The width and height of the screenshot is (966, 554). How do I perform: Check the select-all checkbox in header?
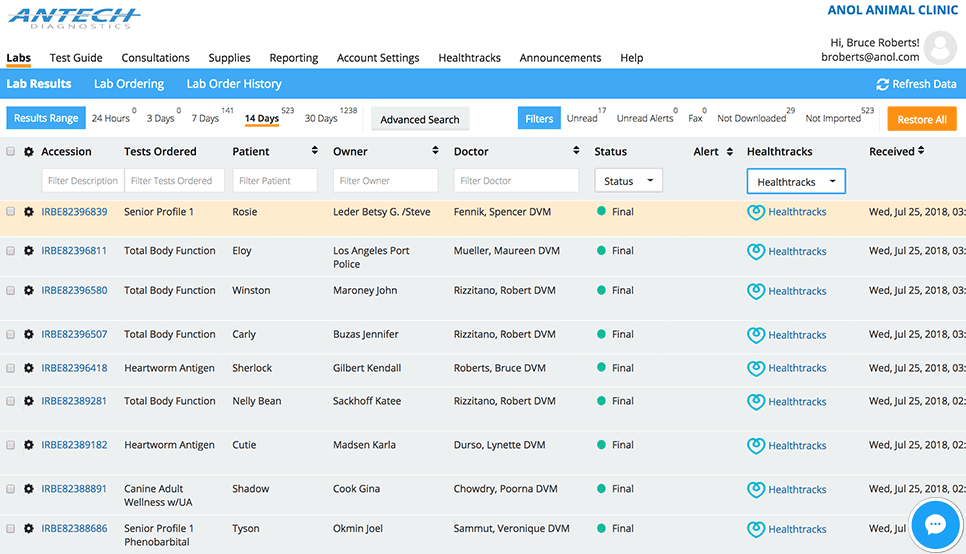point(11,152)
